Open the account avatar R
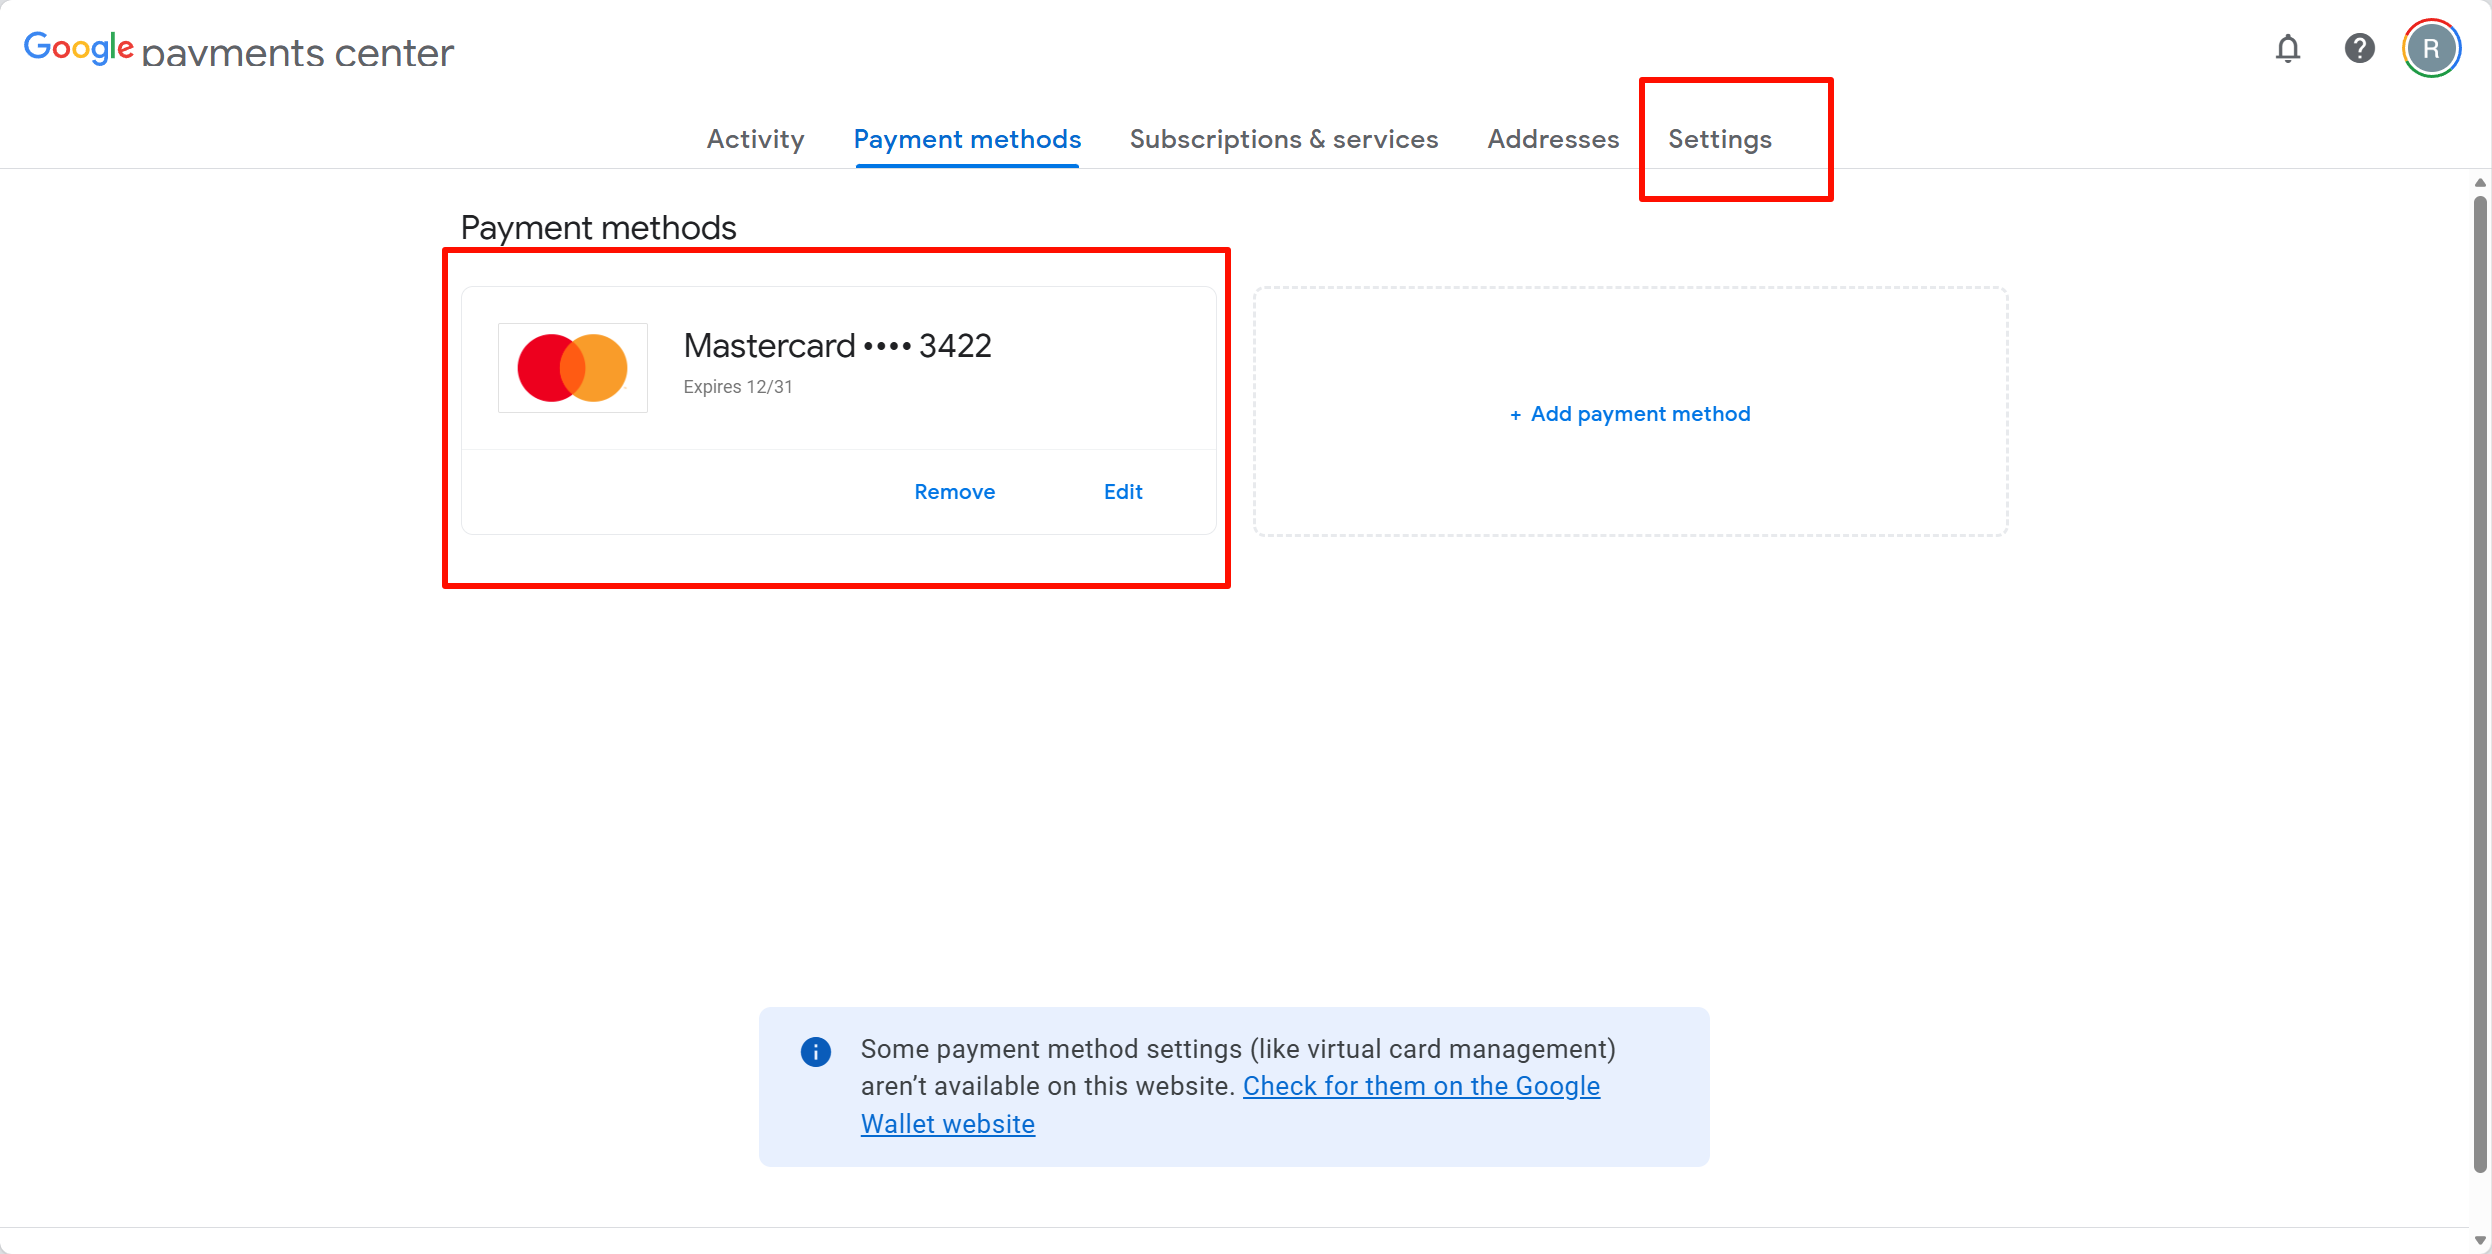Viewport: 2492px width, 1254px height. 2431,49
